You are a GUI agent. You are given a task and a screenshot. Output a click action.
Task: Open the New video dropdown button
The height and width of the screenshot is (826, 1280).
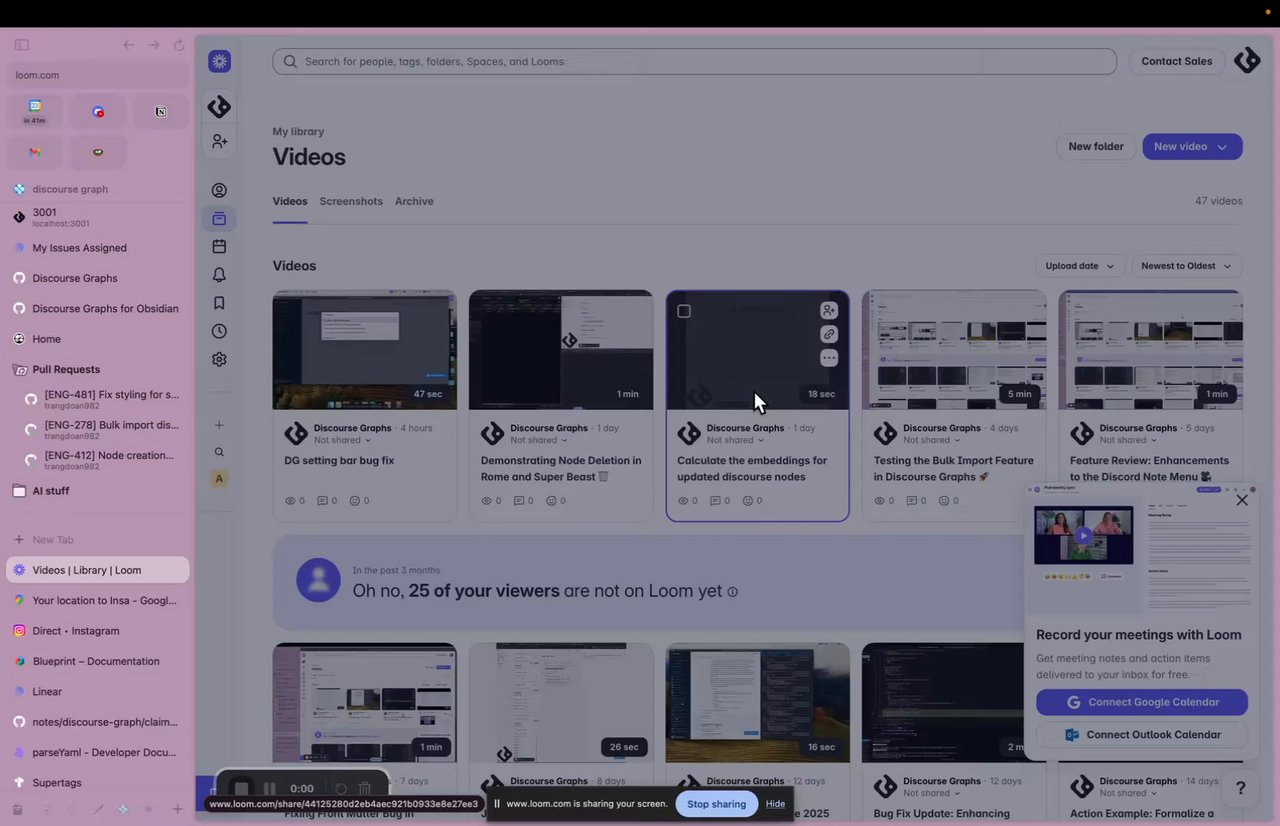(x=1192, y=146)
